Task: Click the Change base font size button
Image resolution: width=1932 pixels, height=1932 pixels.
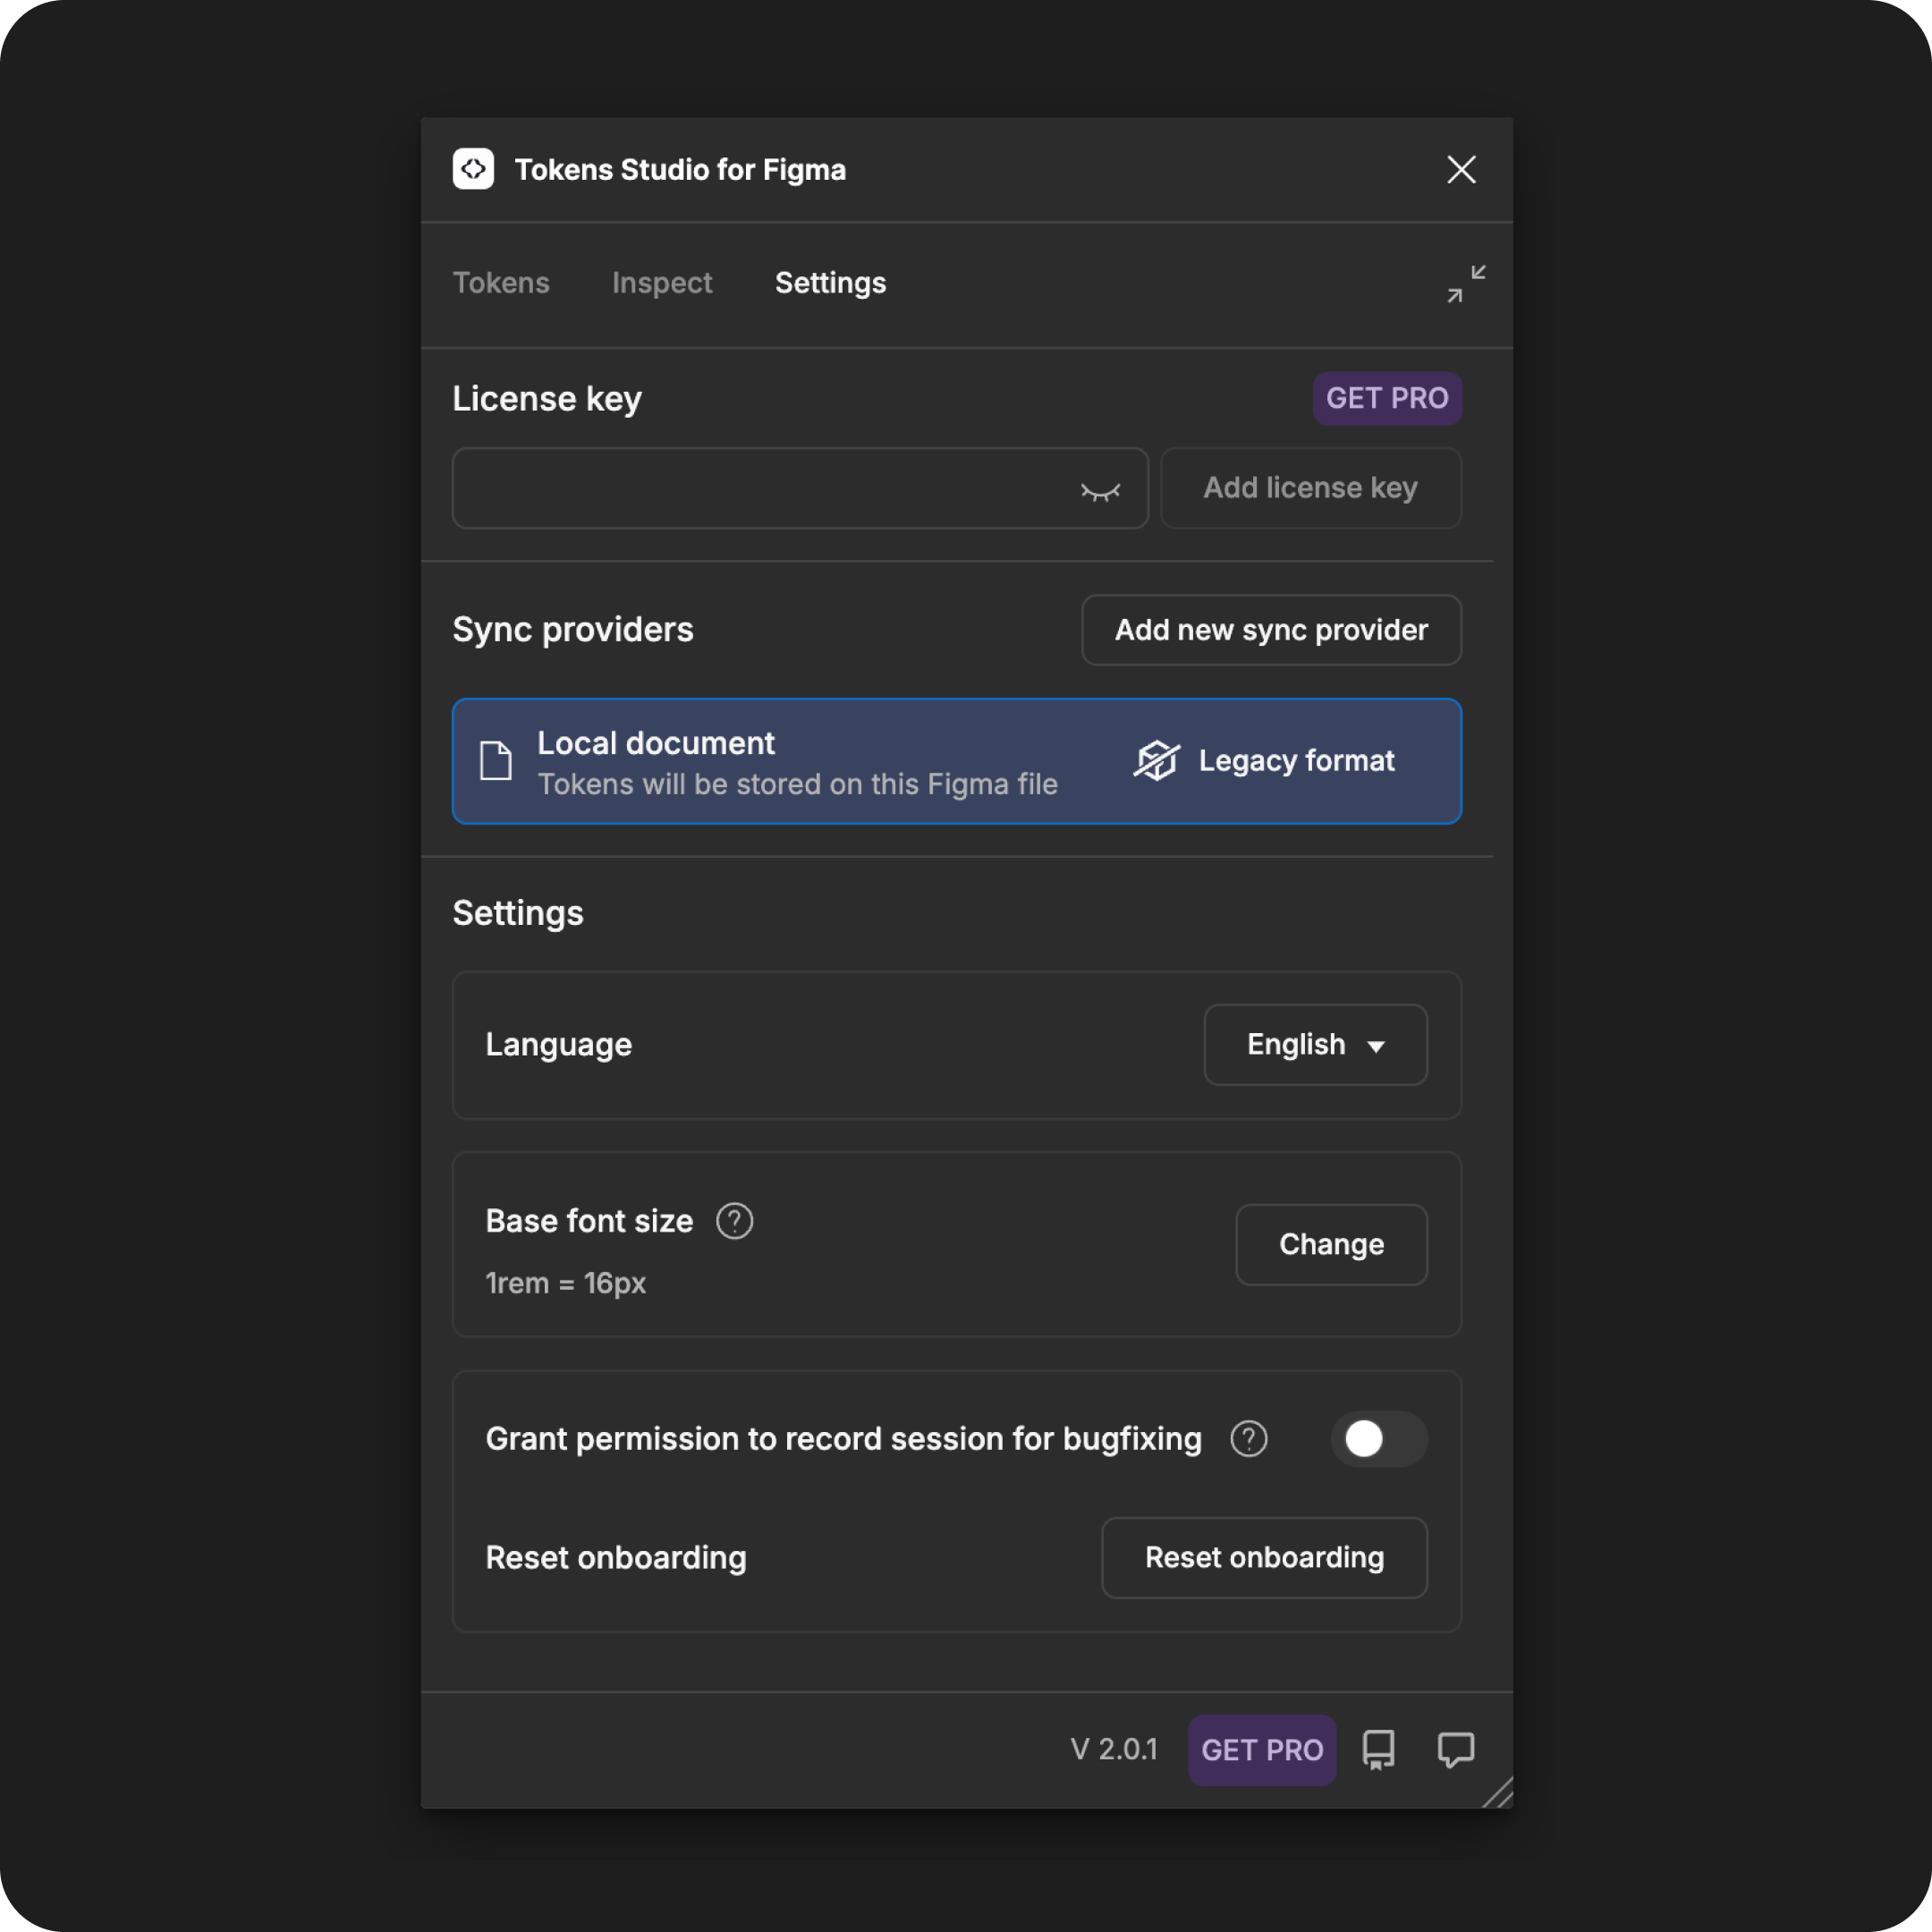Action: pos(1332,1245)
